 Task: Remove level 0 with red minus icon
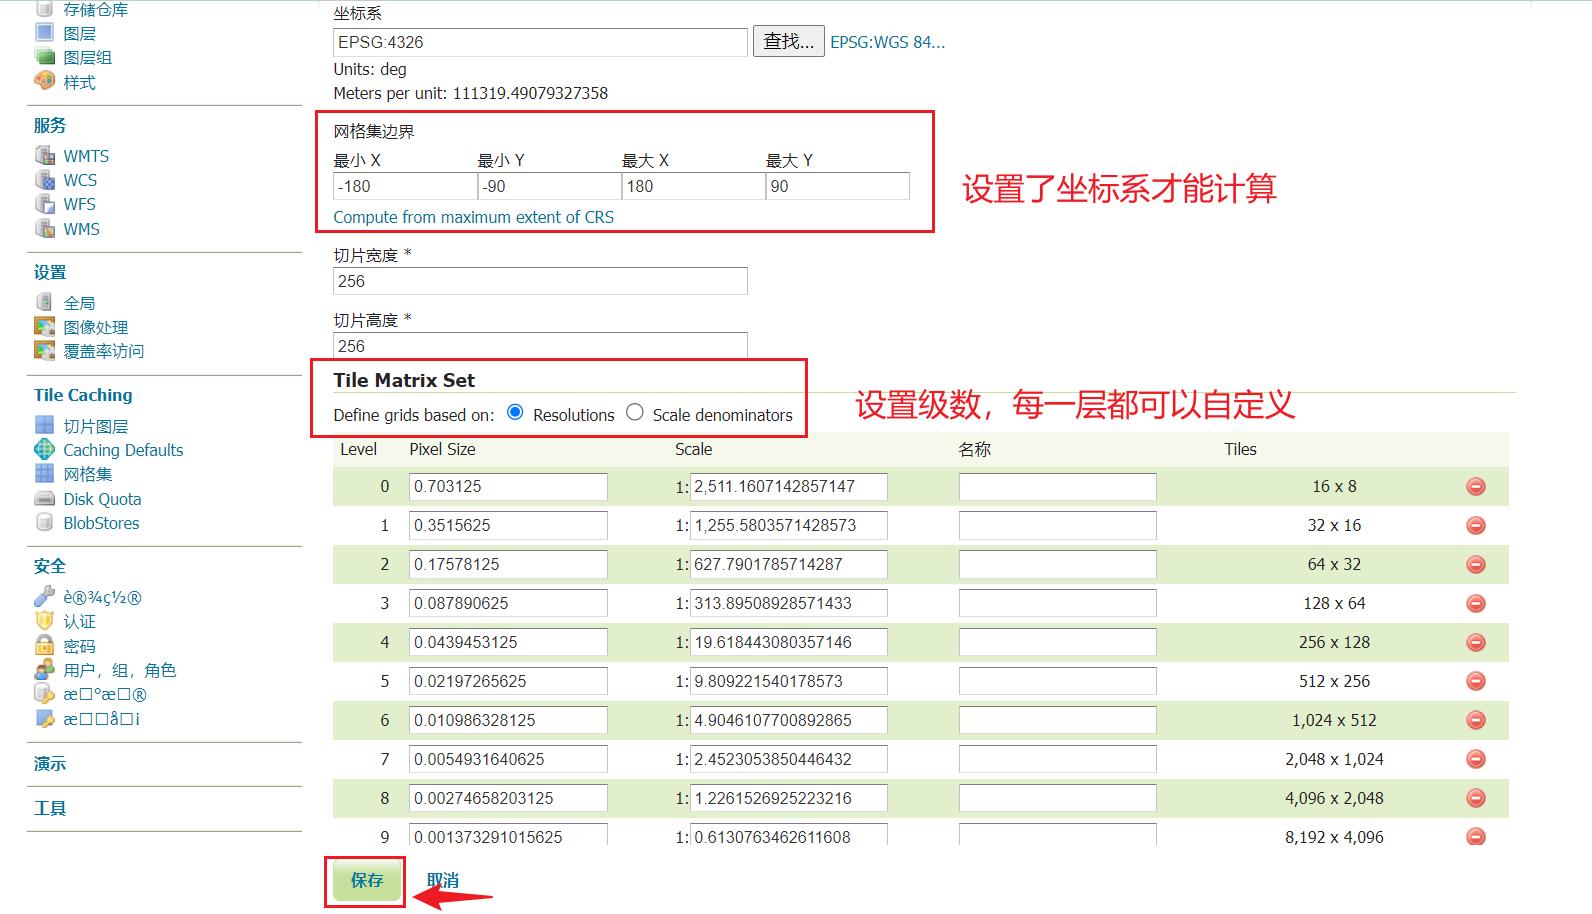coord(1475,487)
